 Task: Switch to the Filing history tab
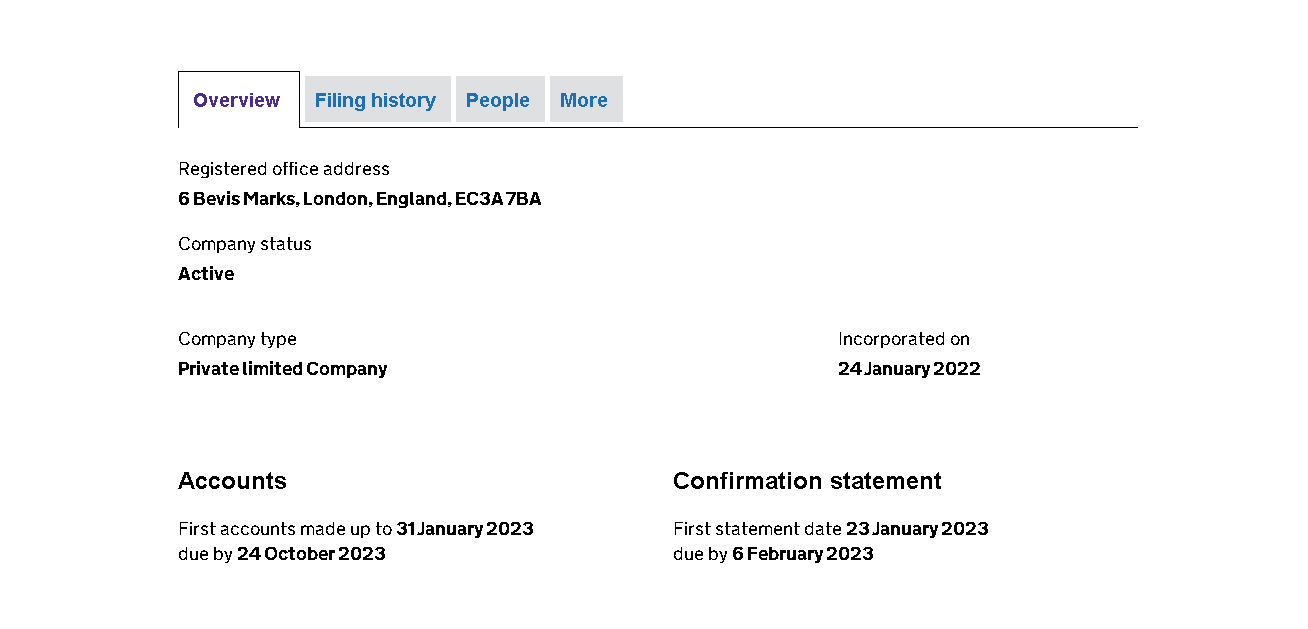pyautogui.click(x=375, y=100)
